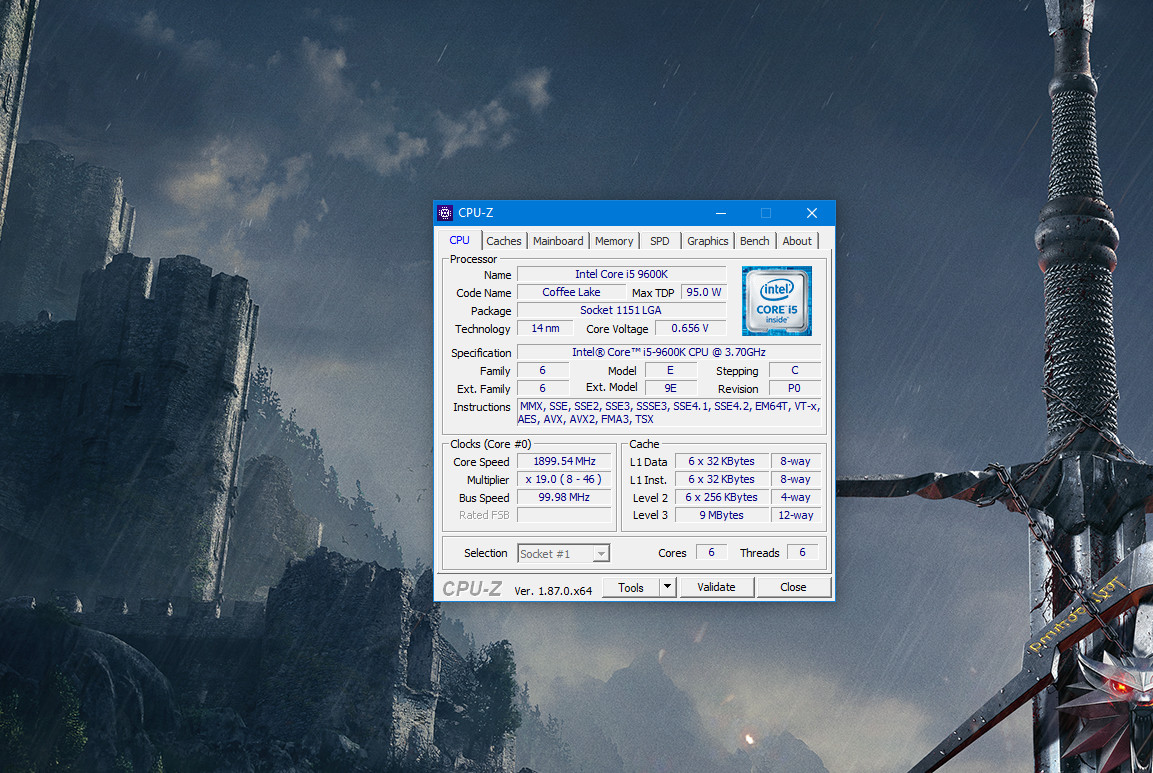Click the Multiplier x 19.0 (8 - 46) value
Image resolution: width=1153 pixels, height=773 pixels.
[x=565, y=479]
